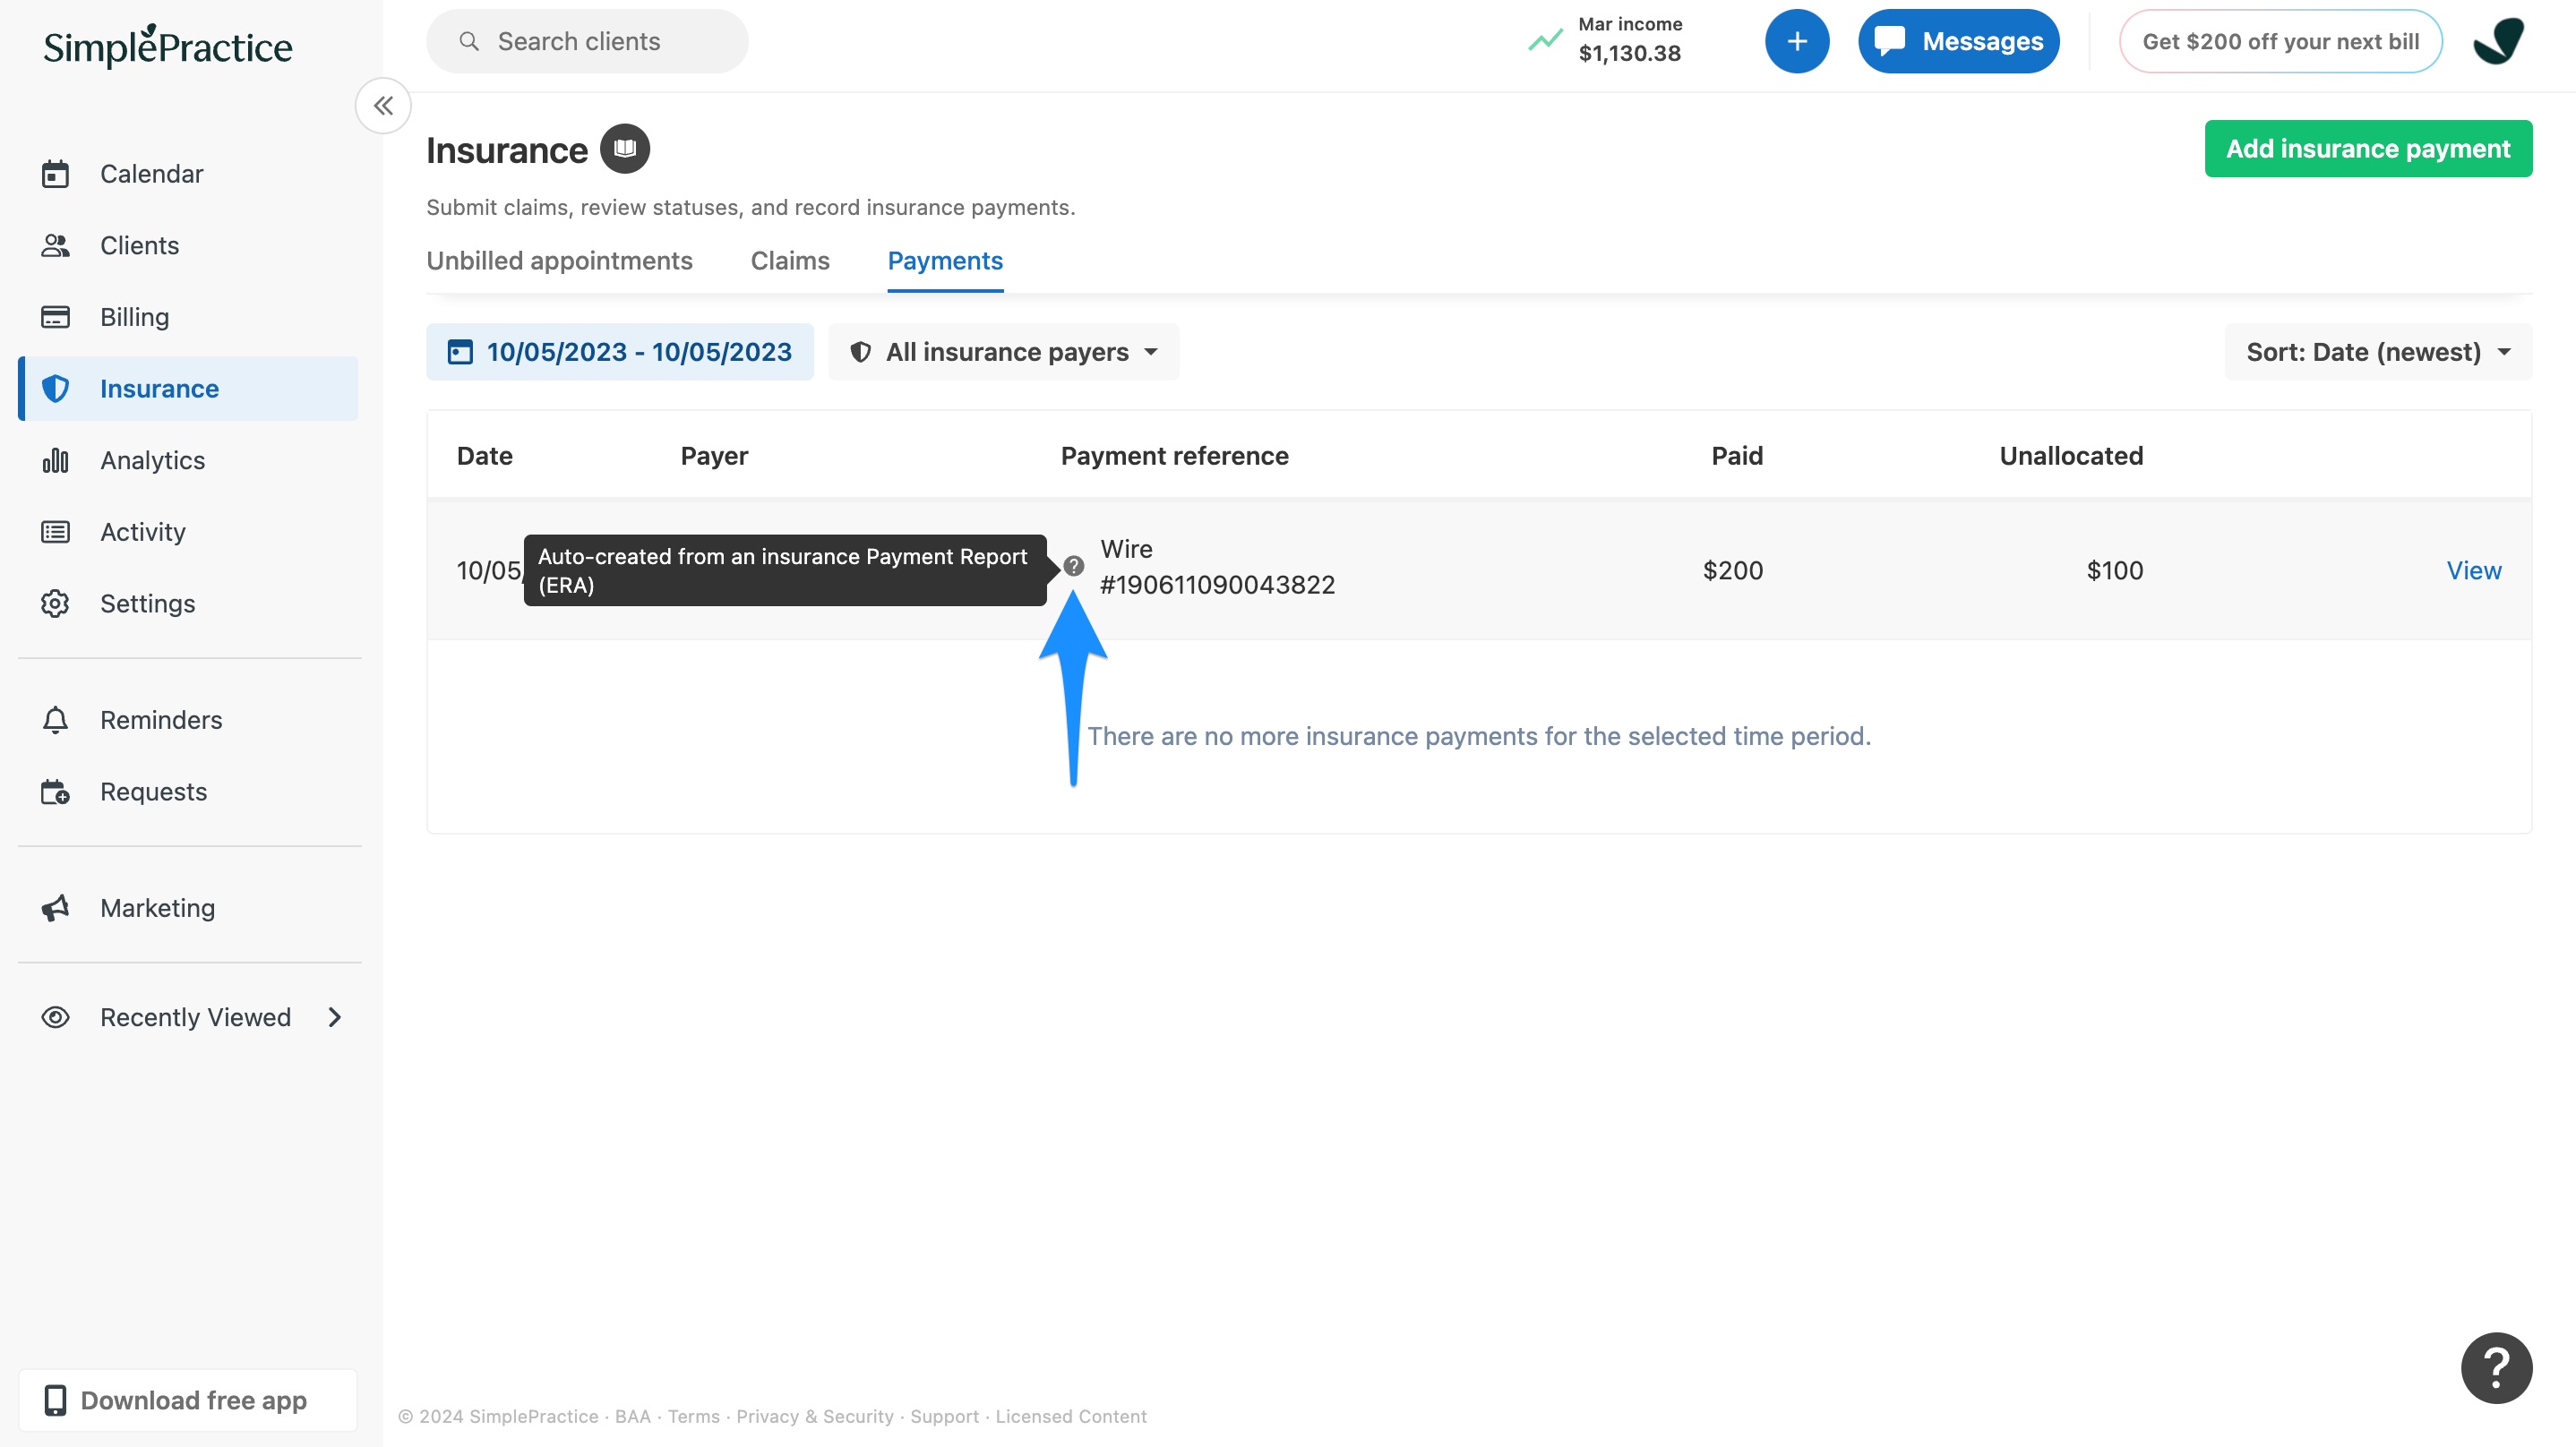Select the Clients icon in the sidebar
Image resolution: width=2576 pixels, height=1447 pixels.
[139, 245]
